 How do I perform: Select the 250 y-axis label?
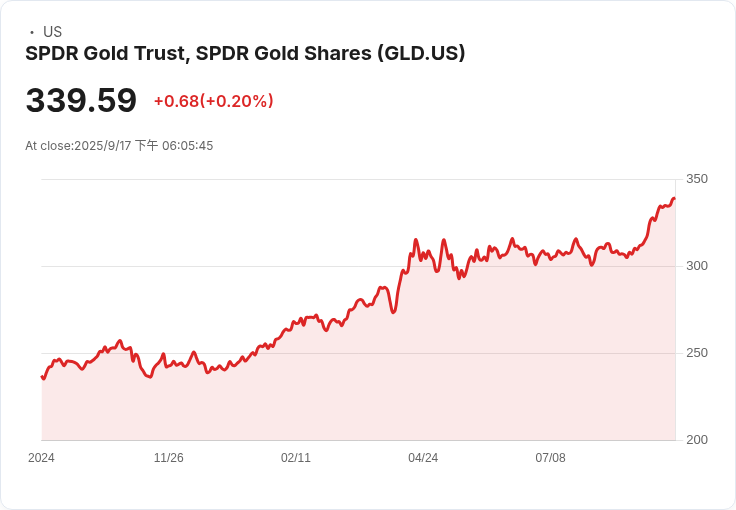click(x=697, y=353)
